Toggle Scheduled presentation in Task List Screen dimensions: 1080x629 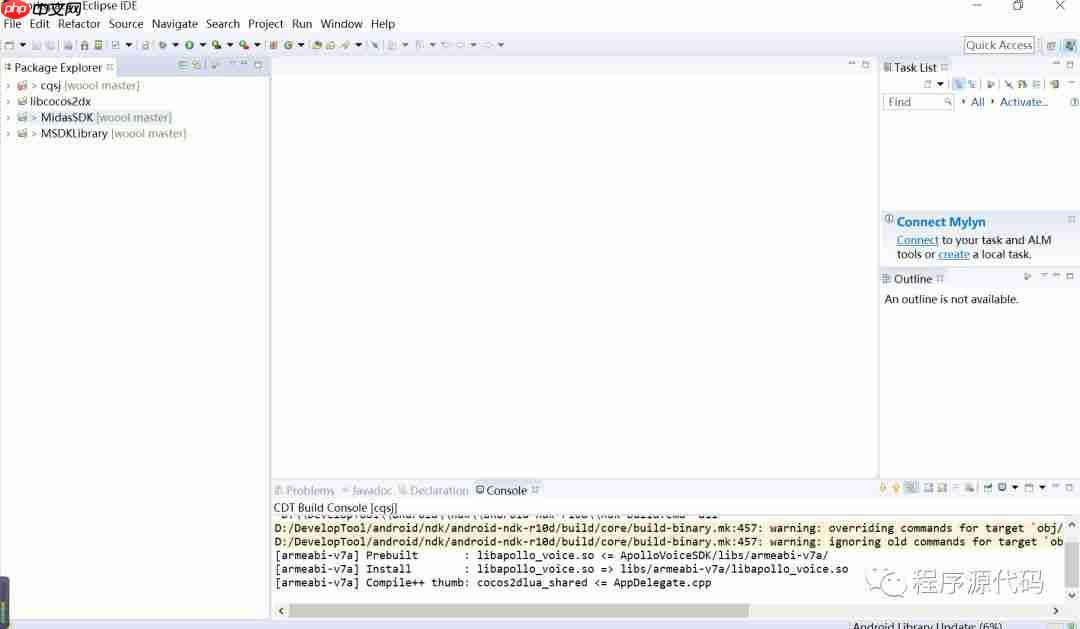(972, 84)
